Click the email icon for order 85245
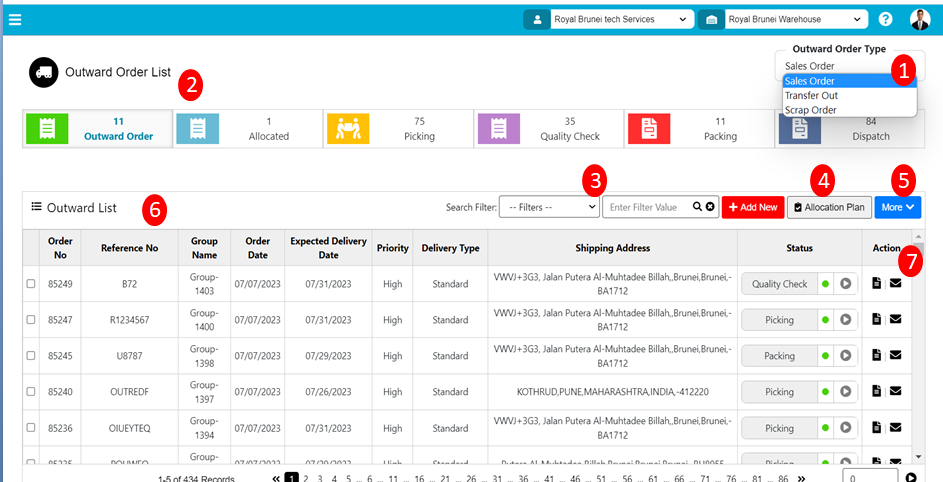 pos(895,355)
